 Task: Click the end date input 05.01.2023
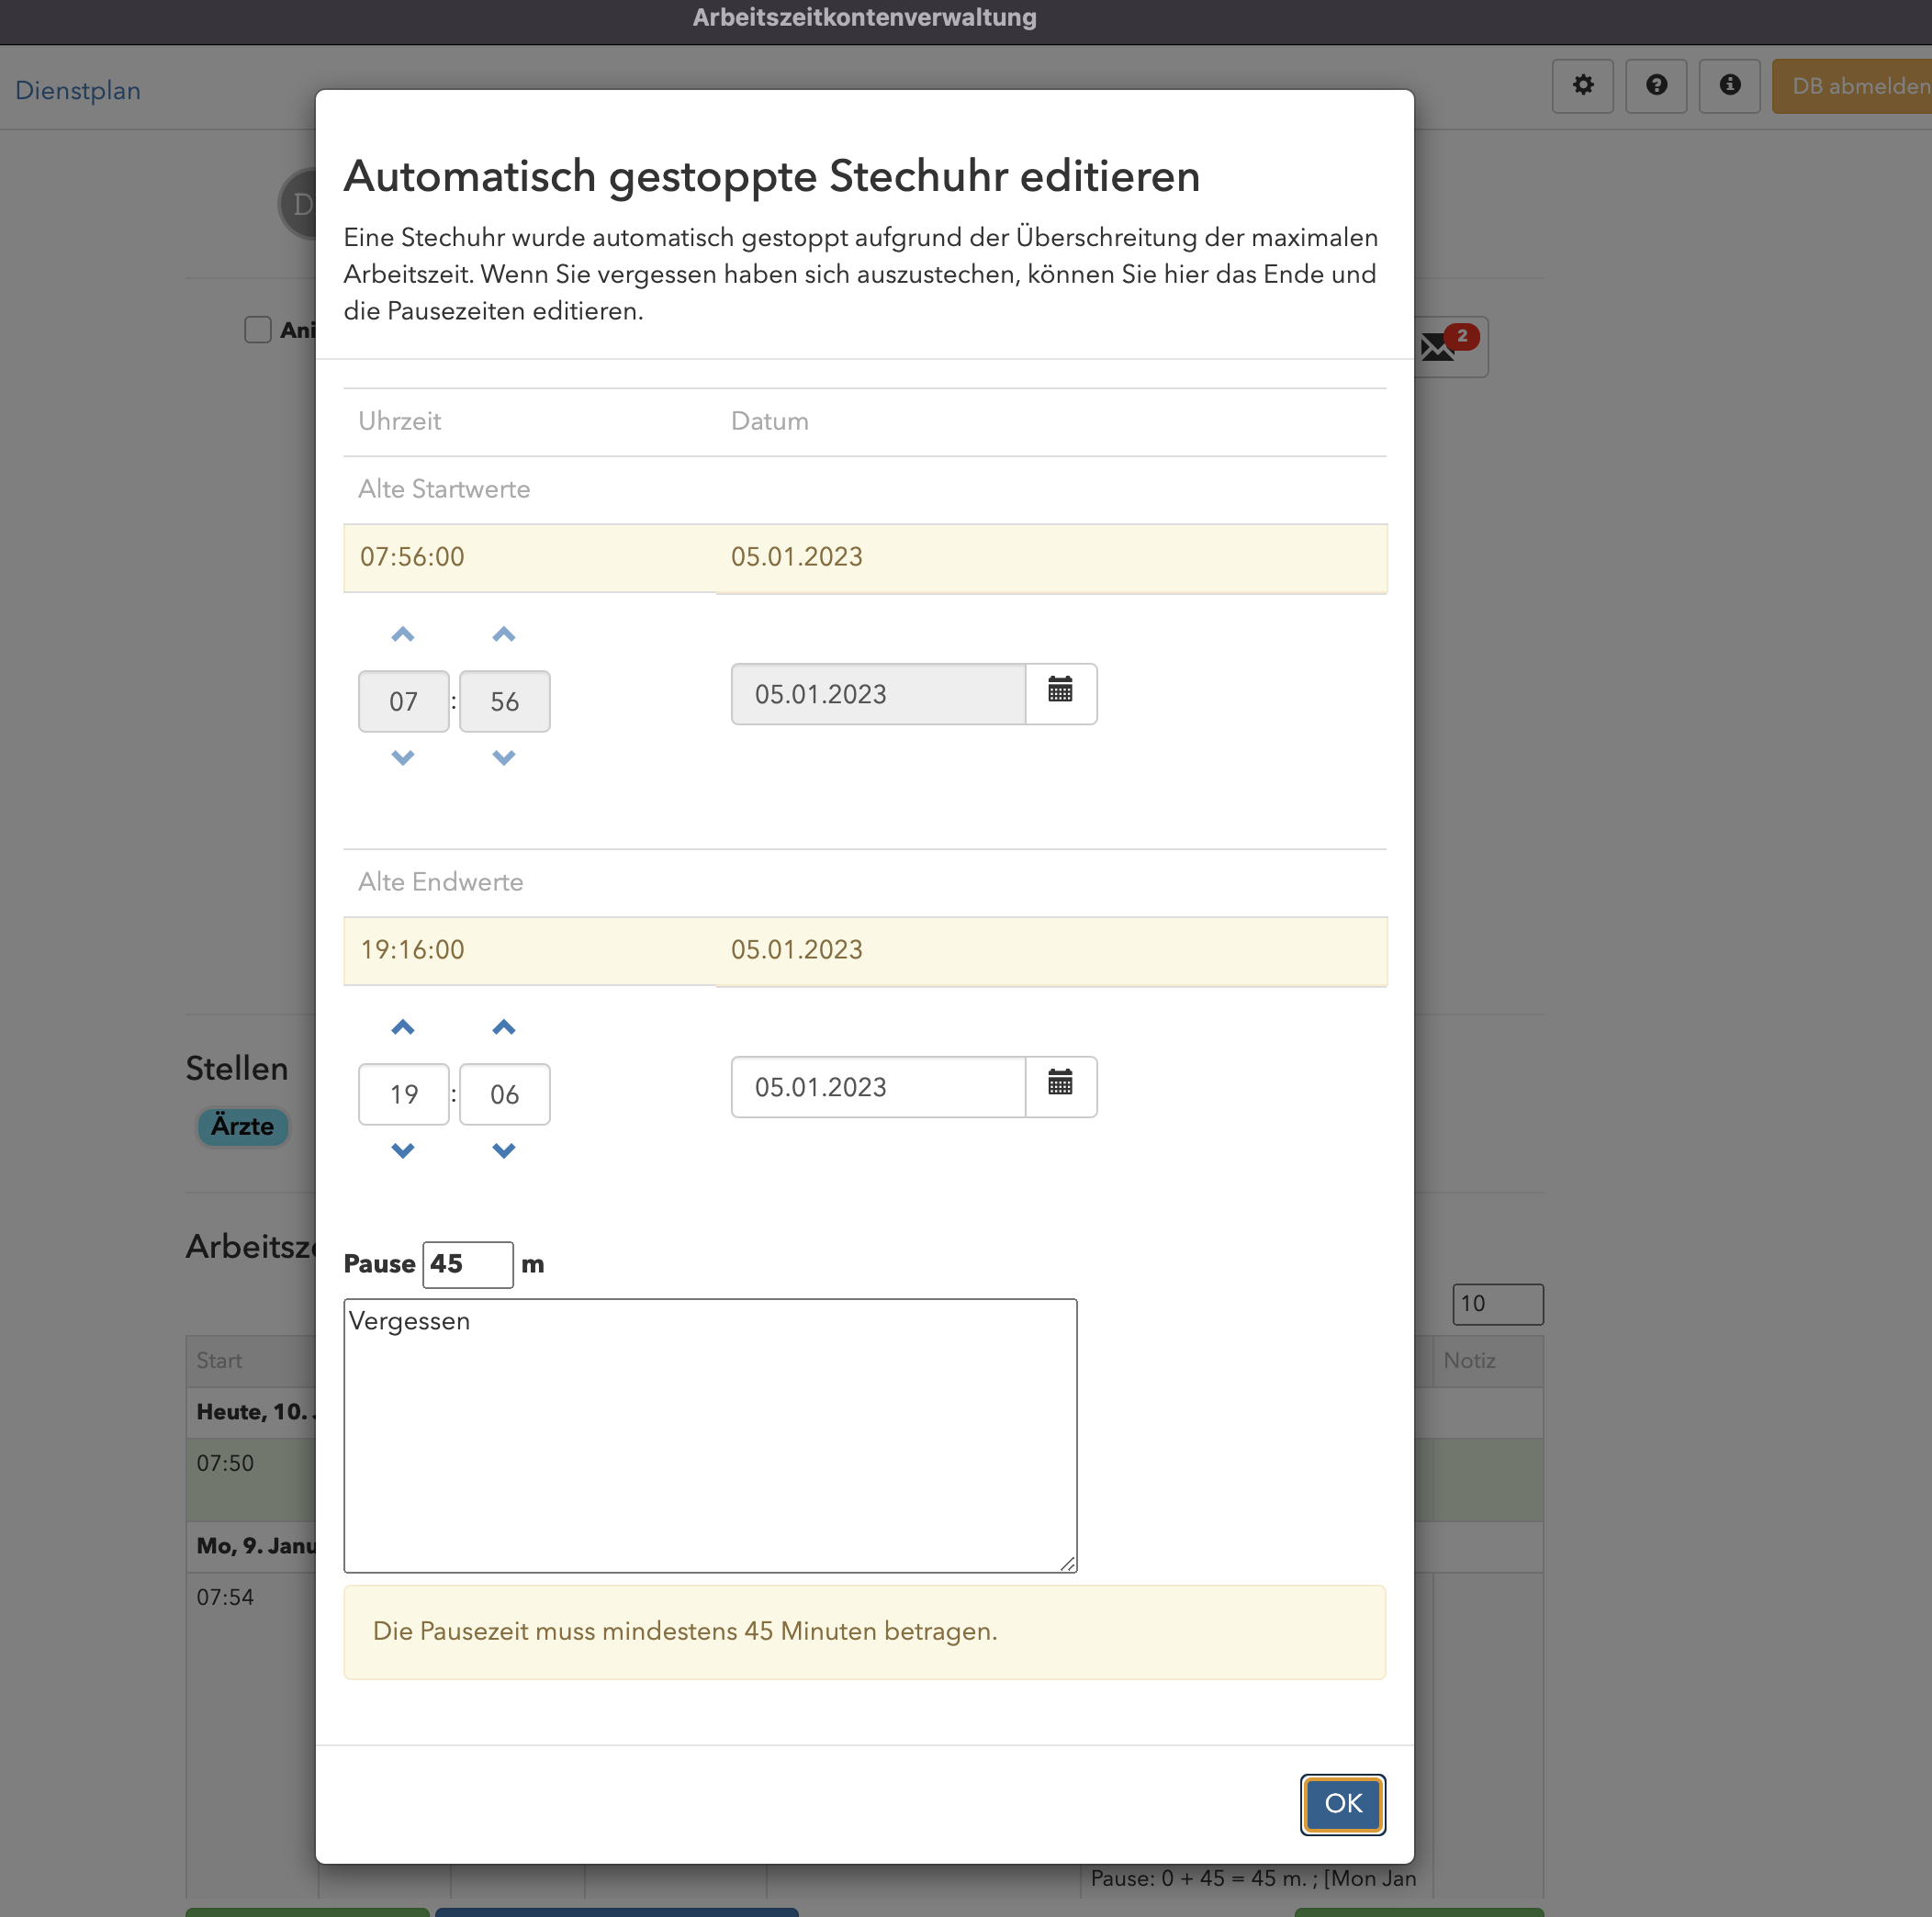[878, 1086]
